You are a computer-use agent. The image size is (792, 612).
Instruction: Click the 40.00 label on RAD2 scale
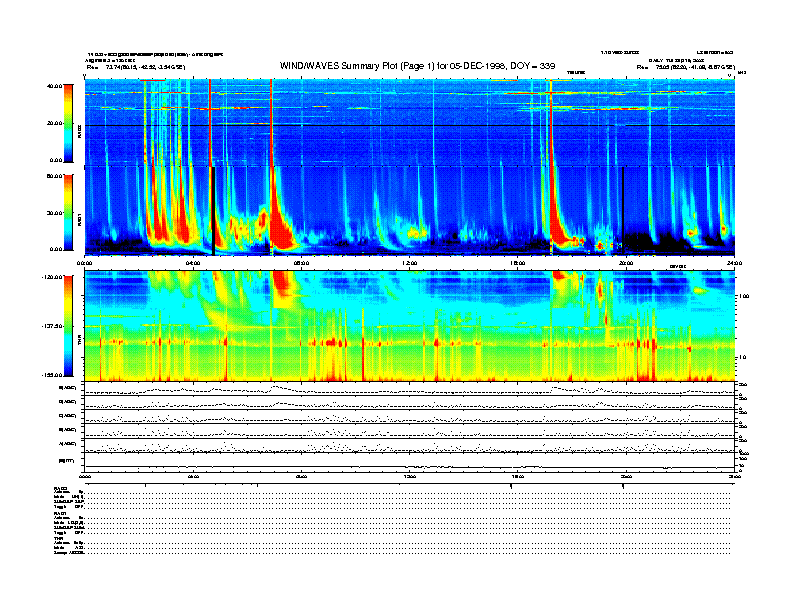tap(55, 86)
